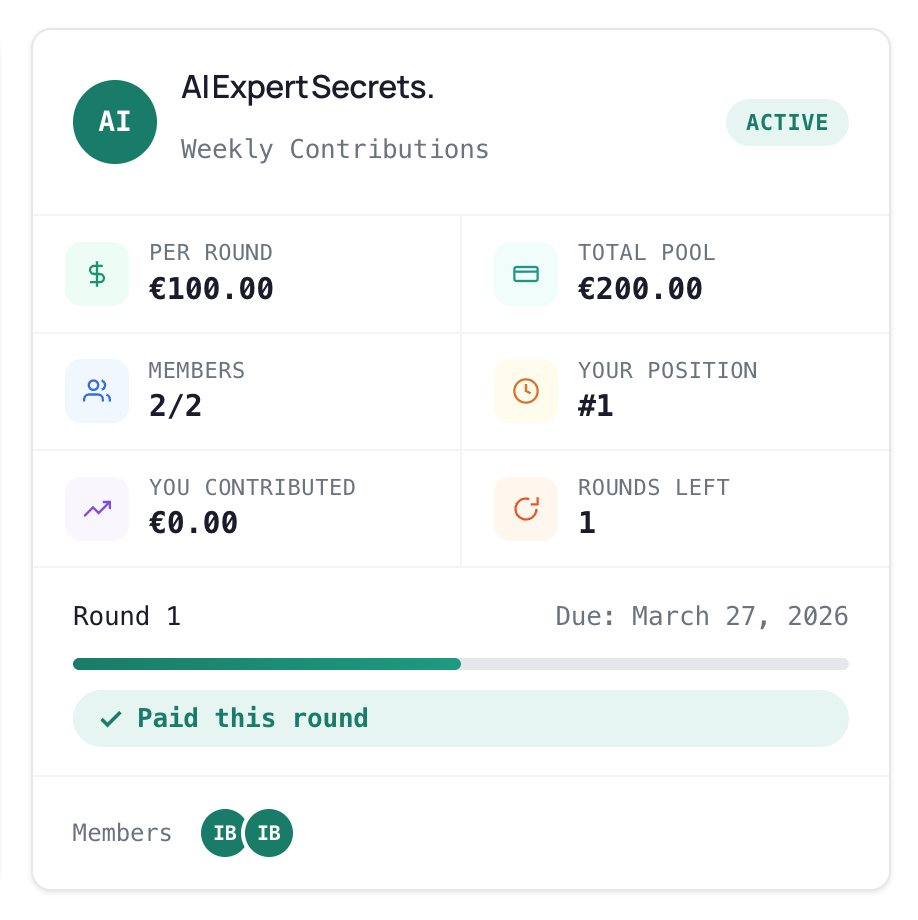
Task: Click the dollar sign Per Round icon
Action: (97, 274)
